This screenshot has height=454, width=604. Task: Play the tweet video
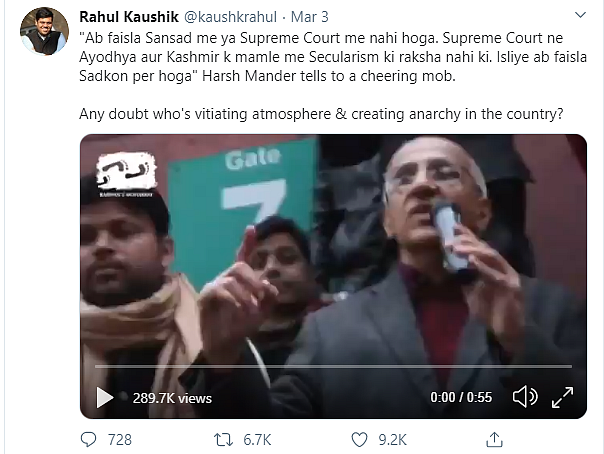point(105,397)
